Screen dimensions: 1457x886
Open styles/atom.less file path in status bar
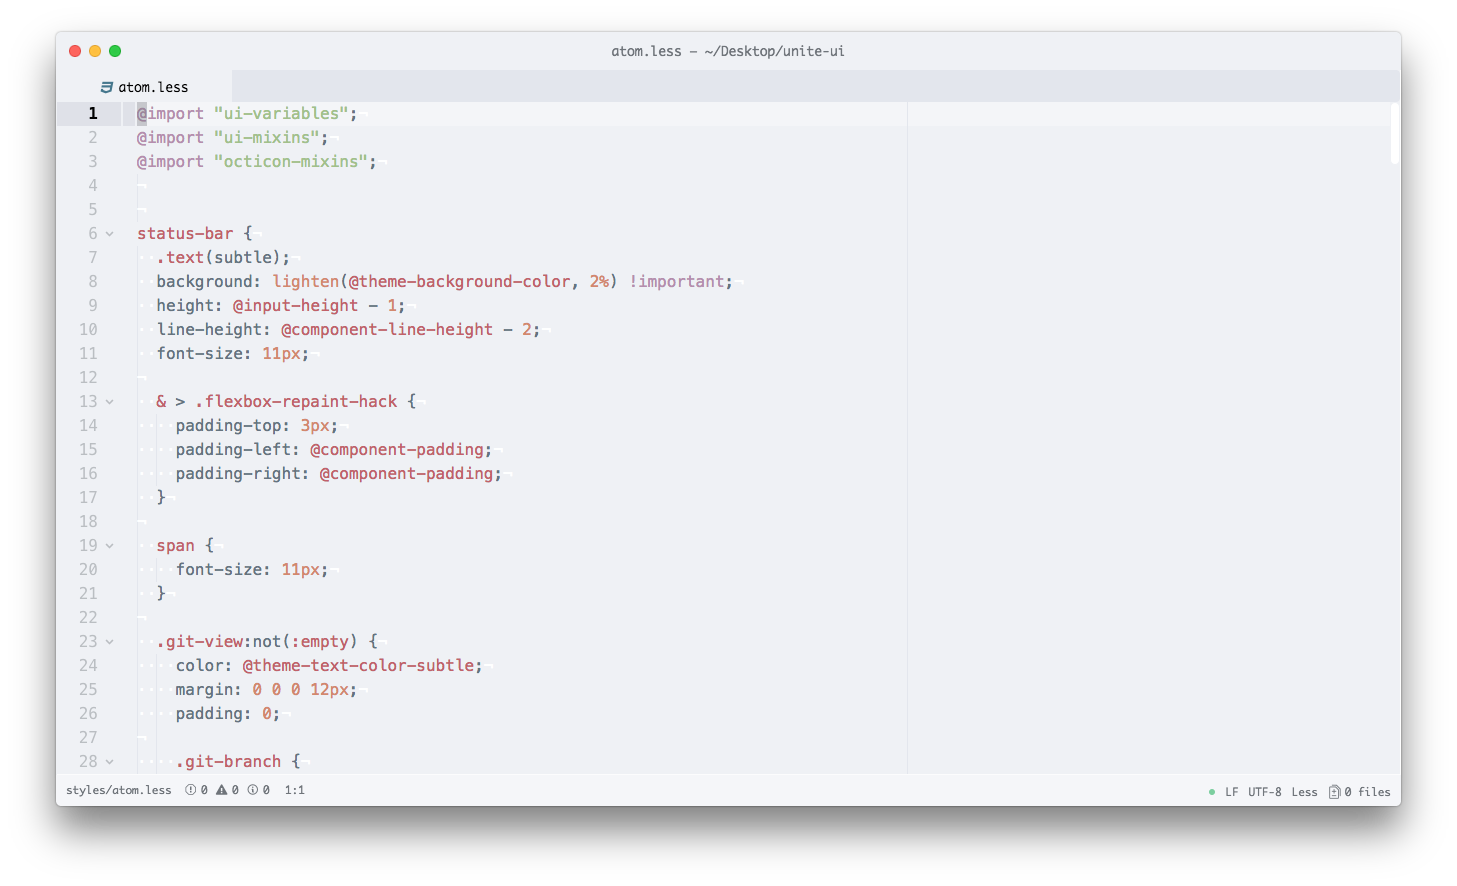(x=119, y=790)
